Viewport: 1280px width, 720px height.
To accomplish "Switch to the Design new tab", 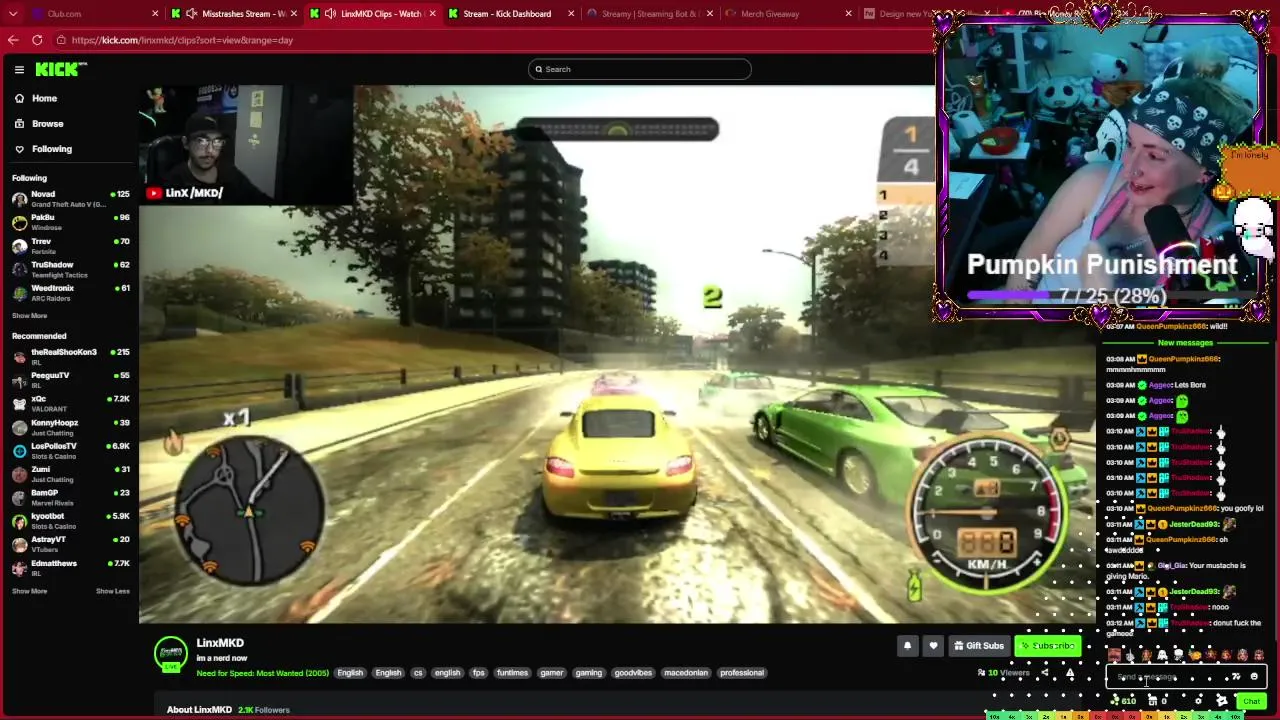I will (x=900, y=14).
